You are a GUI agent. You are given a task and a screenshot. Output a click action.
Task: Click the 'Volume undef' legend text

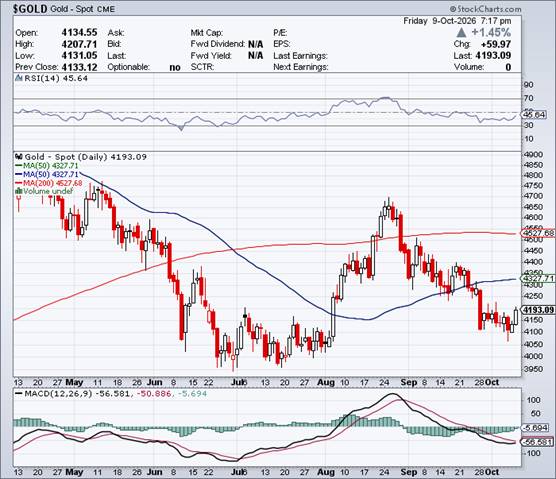(x=48, y=191)
